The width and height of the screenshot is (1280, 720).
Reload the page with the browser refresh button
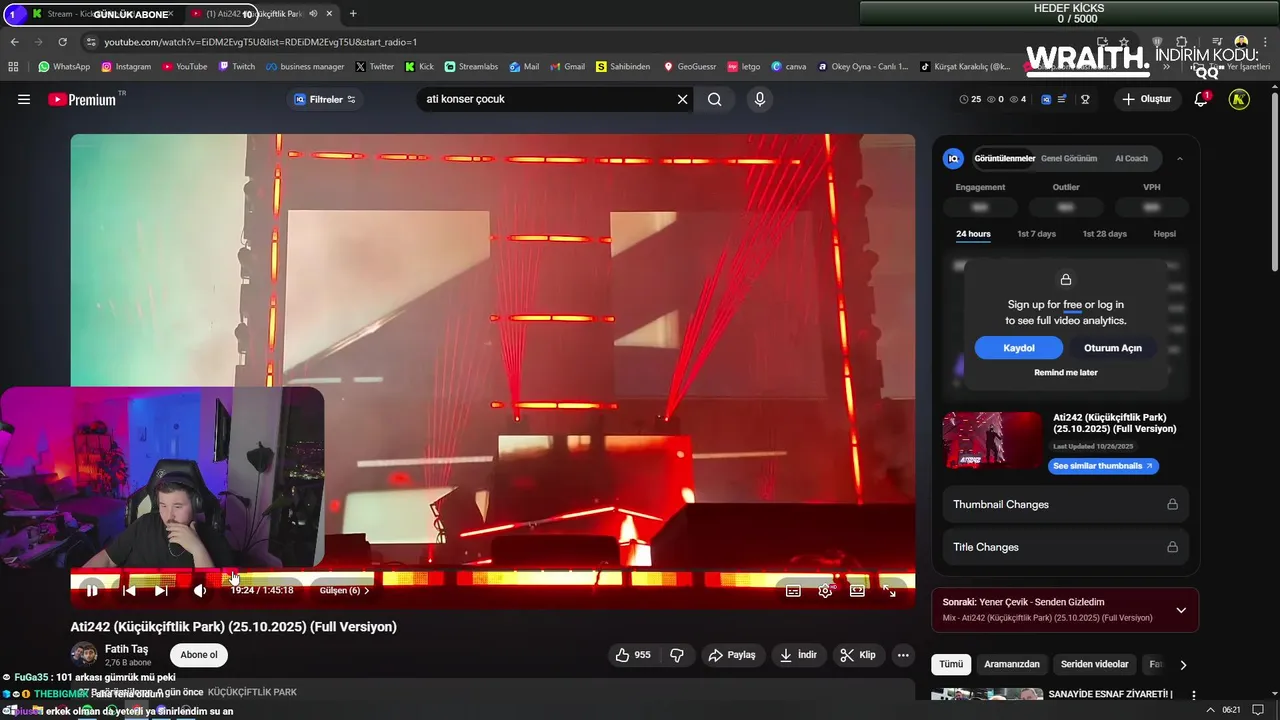62,42
